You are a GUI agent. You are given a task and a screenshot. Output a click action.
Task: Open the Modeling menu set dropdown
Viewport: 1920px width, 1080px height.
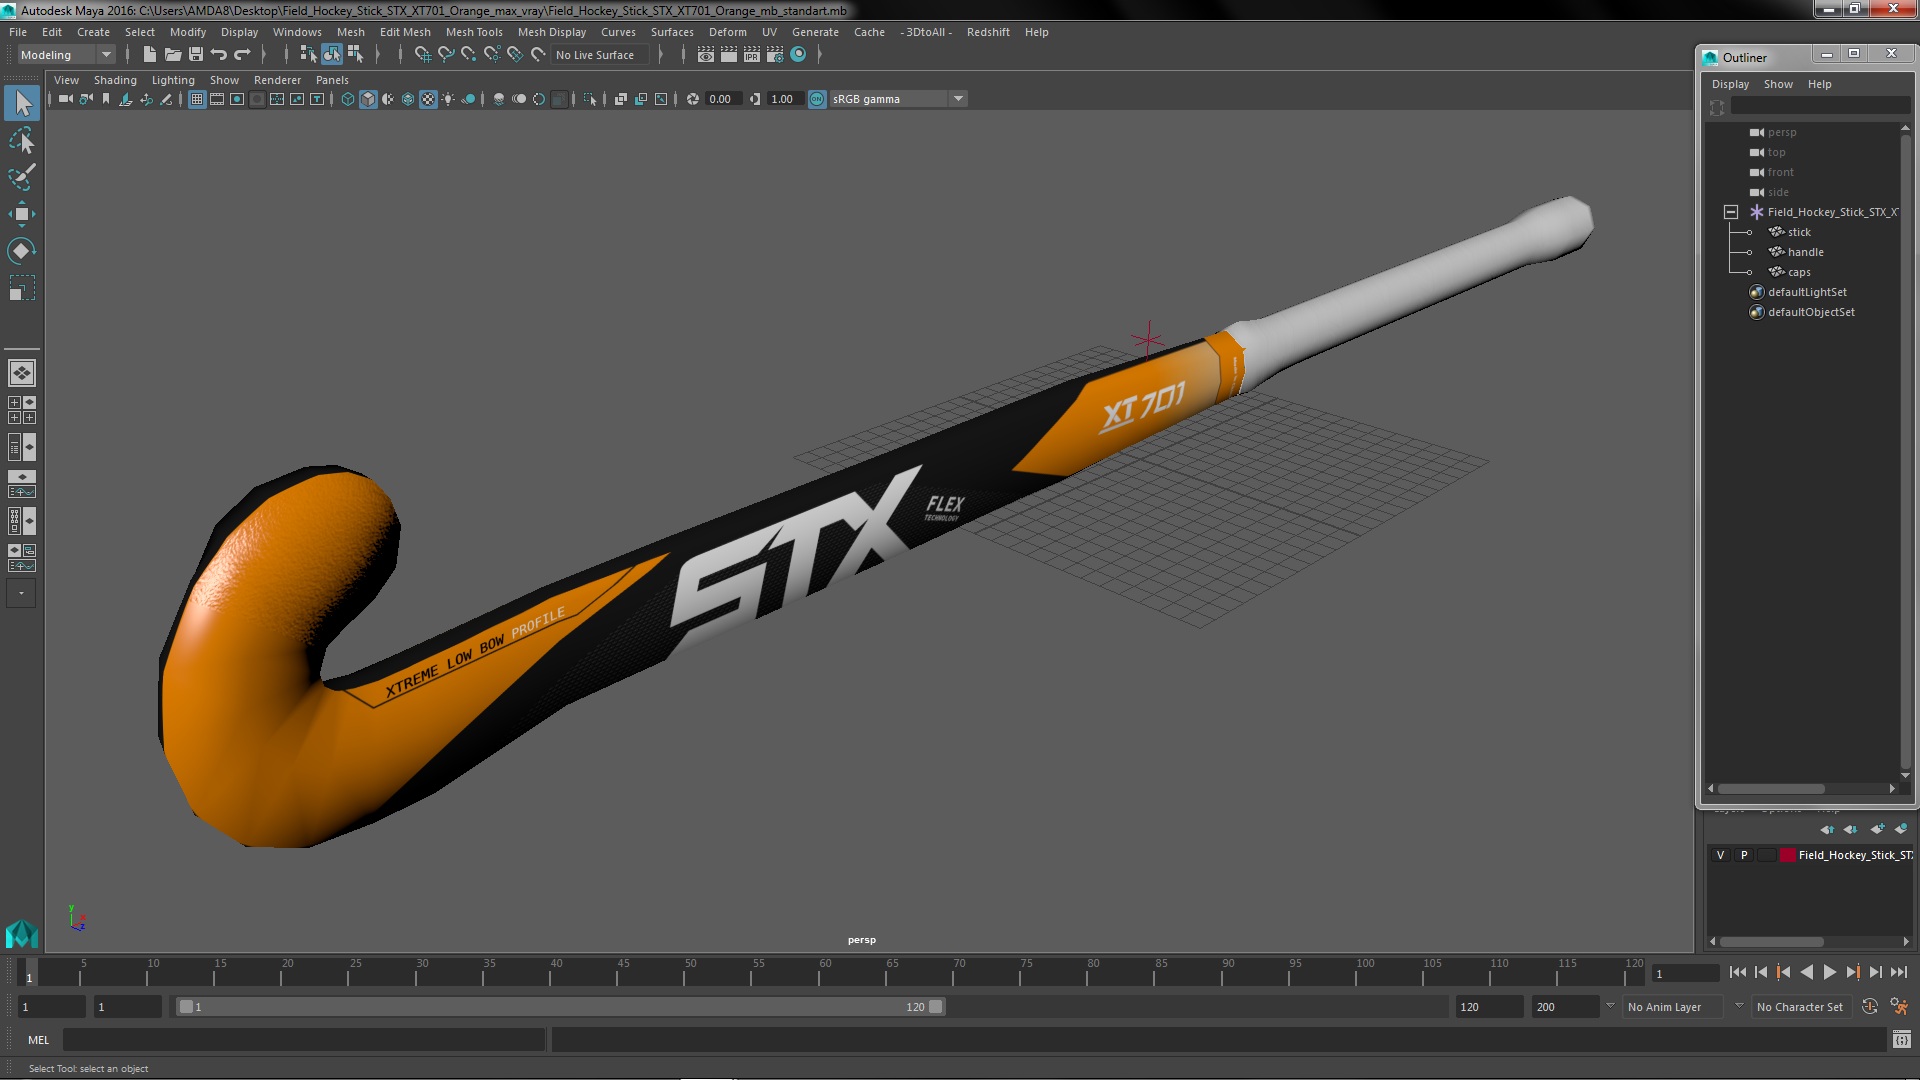click(x=66, y=55)
